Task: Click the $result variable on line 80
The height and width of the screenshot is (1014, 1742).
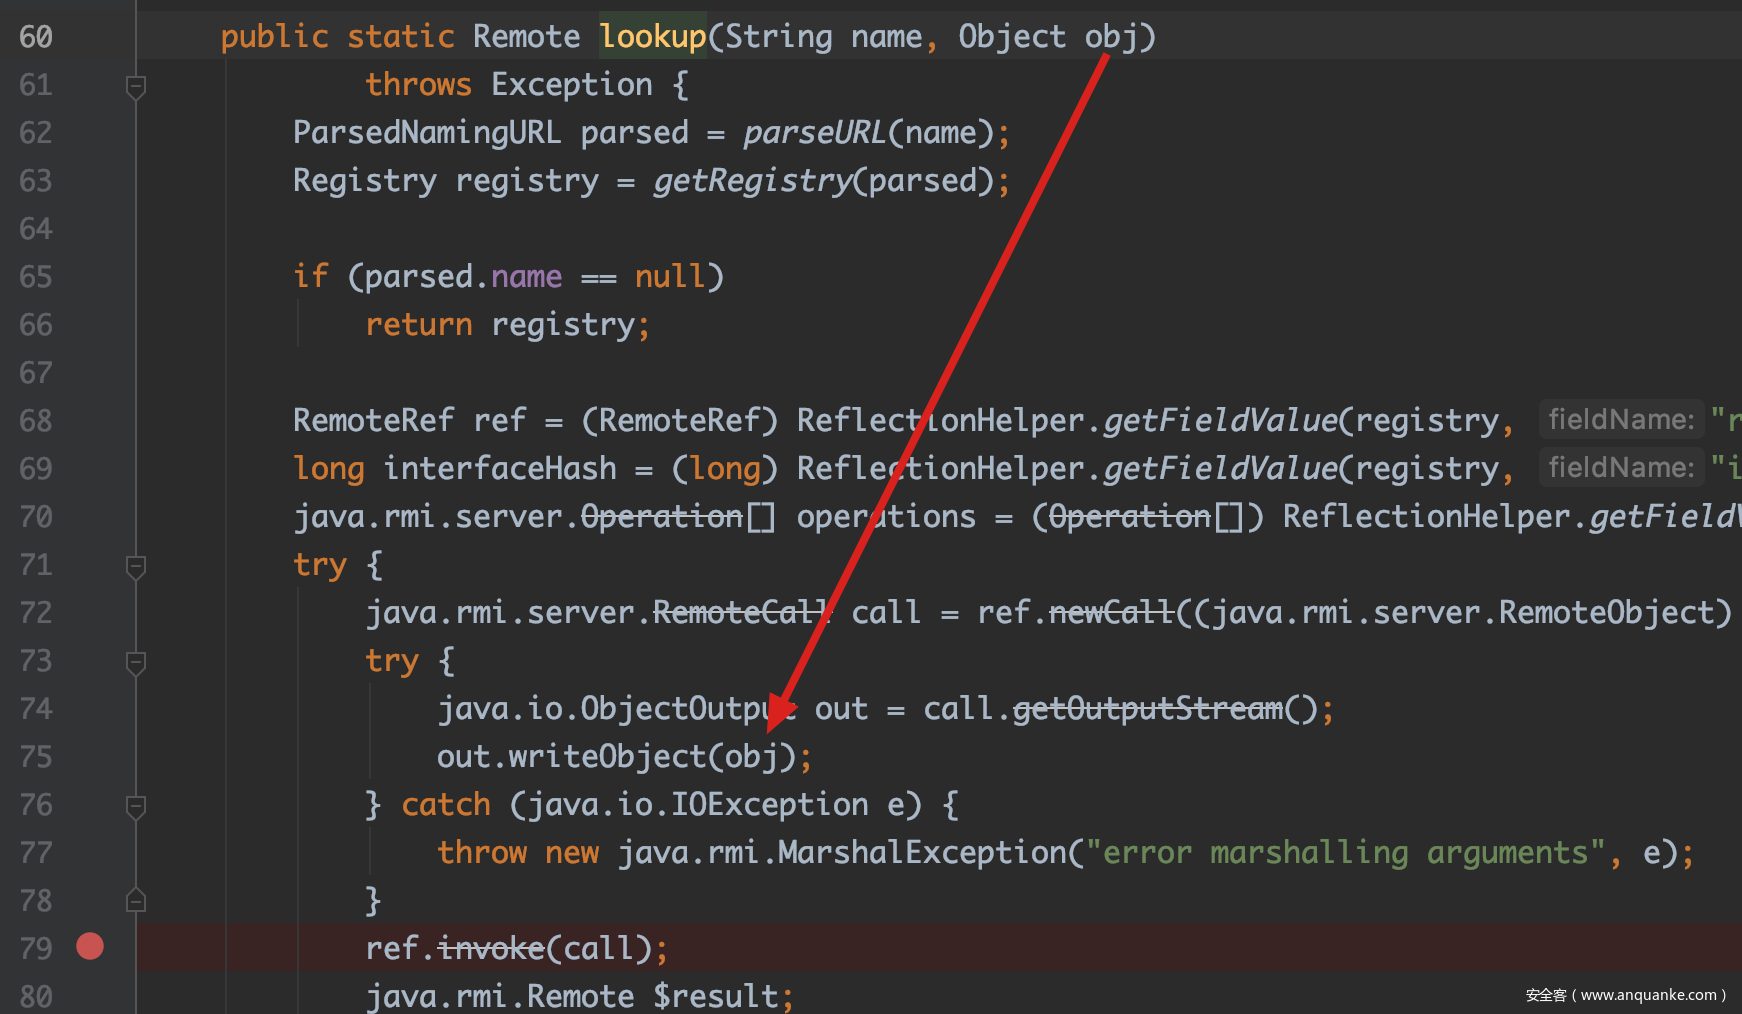Action: pyautogui.click(x=715, y=996)
